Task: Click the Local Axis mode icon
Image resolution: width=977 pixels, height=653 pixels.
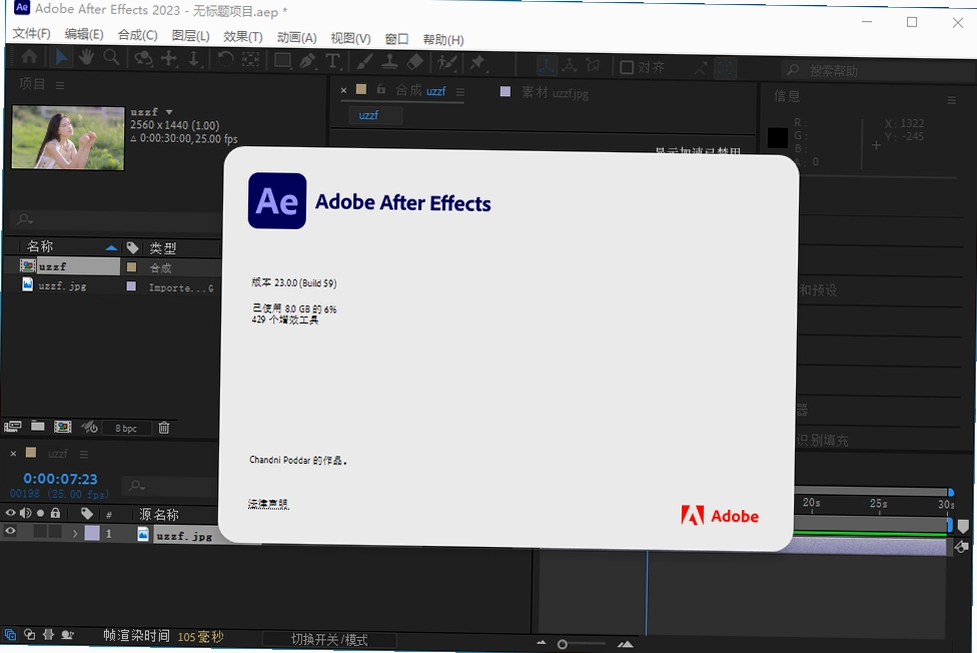Action: click(x=546, y=65)
